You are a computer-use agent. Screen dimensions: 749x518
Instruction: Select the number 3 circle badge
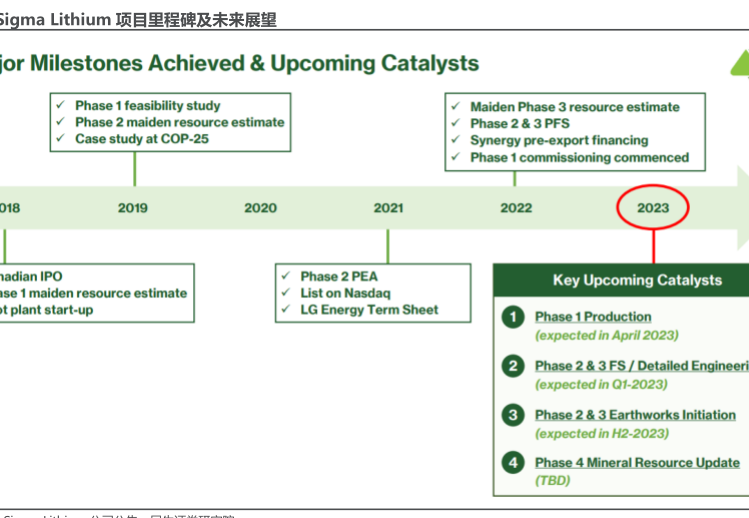tap(513, 415)
